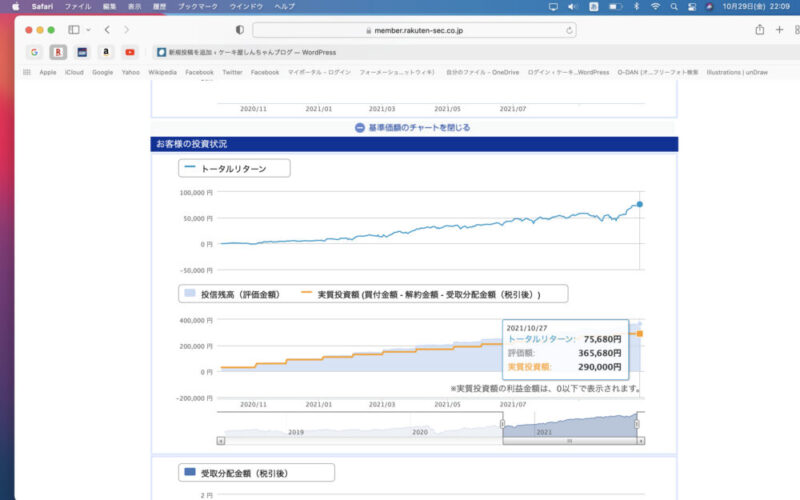Open the Twitter bookmark
This screenshot has height=500, width=800.
pyautogui.click(x=232, y=72)
